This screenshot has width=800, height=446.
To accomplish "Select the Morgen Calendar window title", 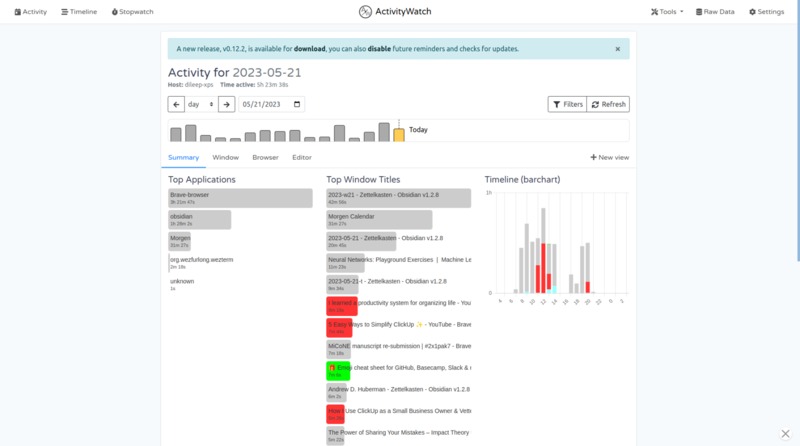I will (379, 219).
